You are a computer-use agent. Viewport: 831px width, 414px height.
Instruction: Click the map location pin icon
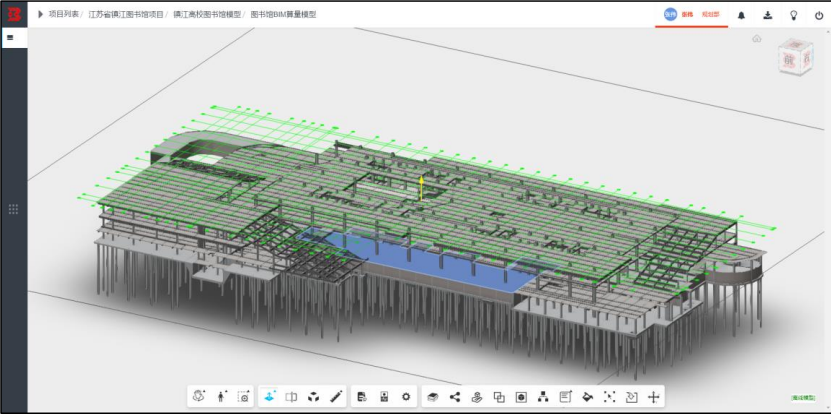point(477,396)
